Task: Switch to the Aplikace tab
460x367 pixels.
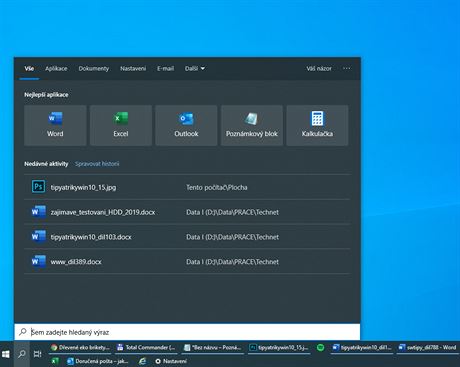Action: pyautogui.click(x=56, y=68)
